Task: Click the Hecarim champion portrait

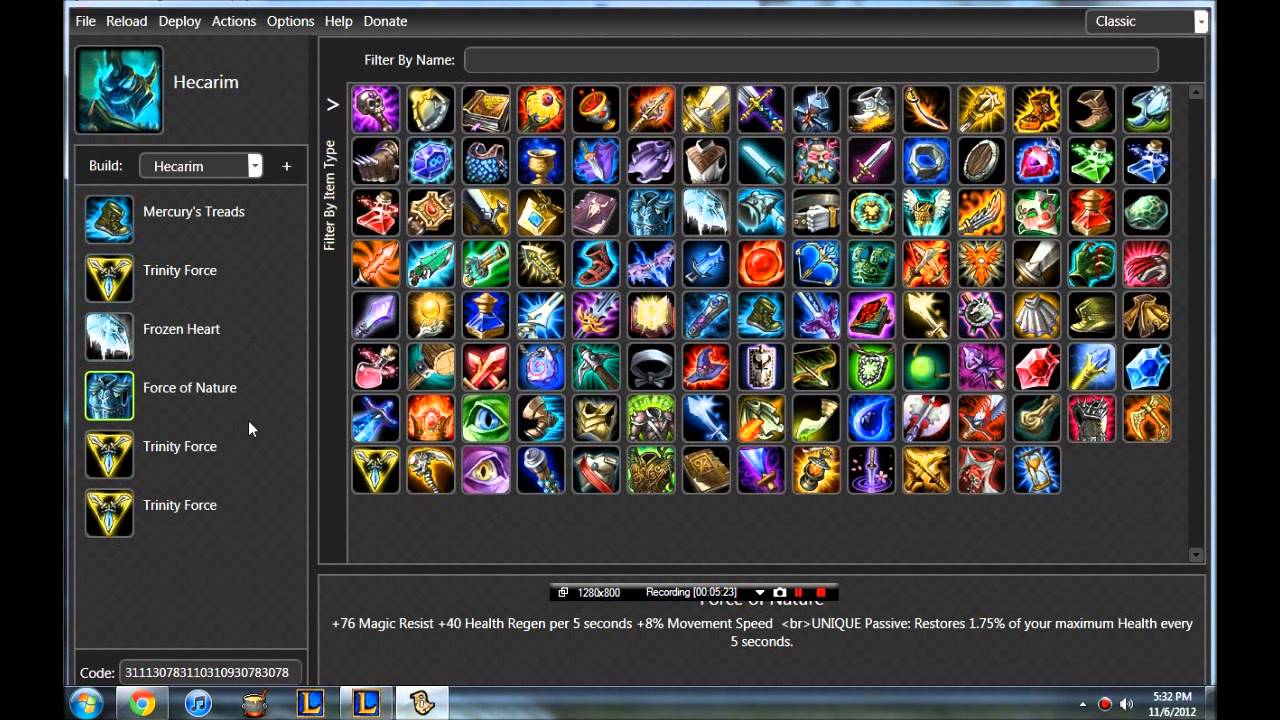Action: [119, 90]
